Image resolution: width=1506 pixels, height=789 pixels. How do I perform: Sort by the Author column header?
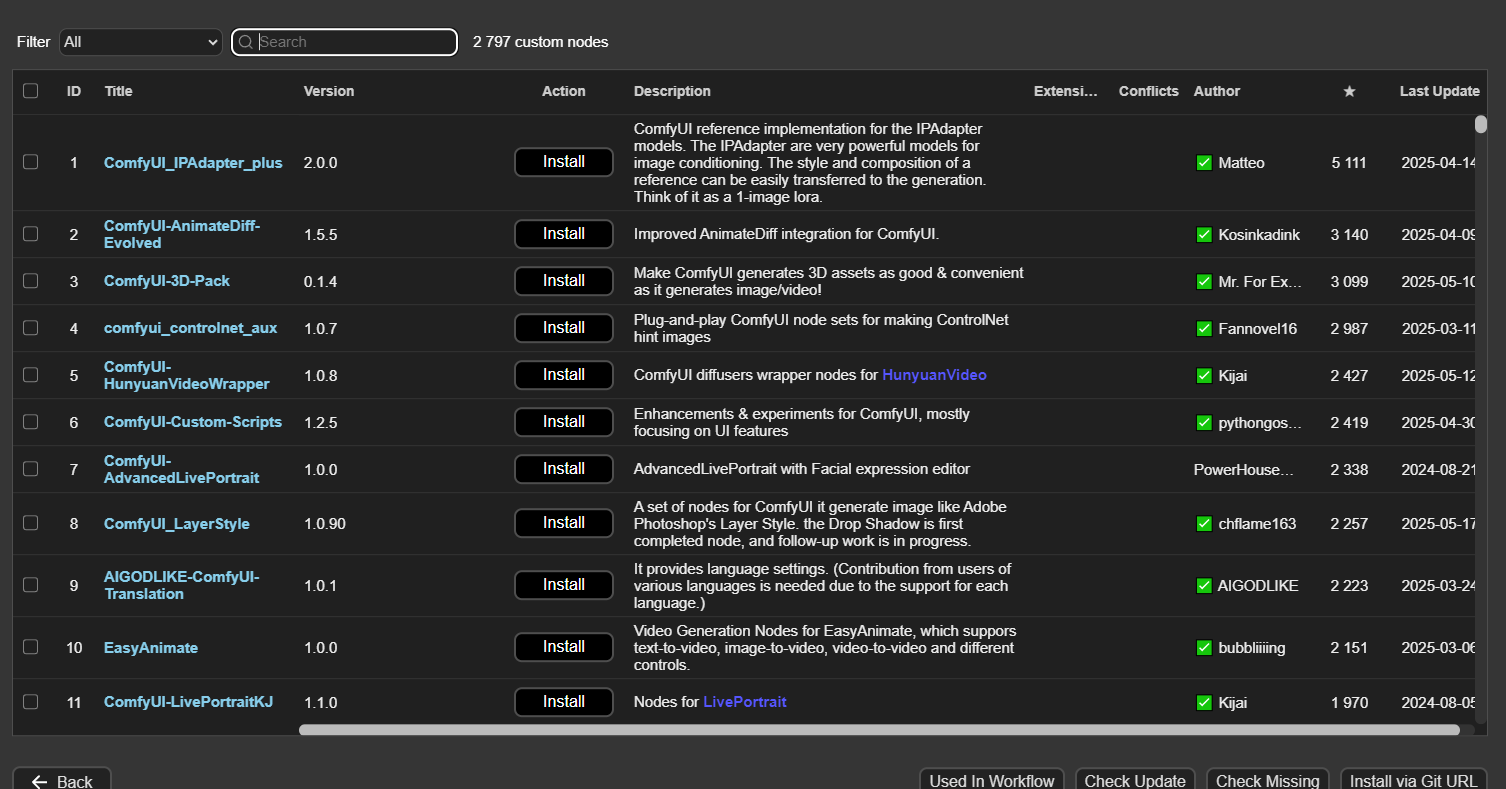(x=1217, y=91)
